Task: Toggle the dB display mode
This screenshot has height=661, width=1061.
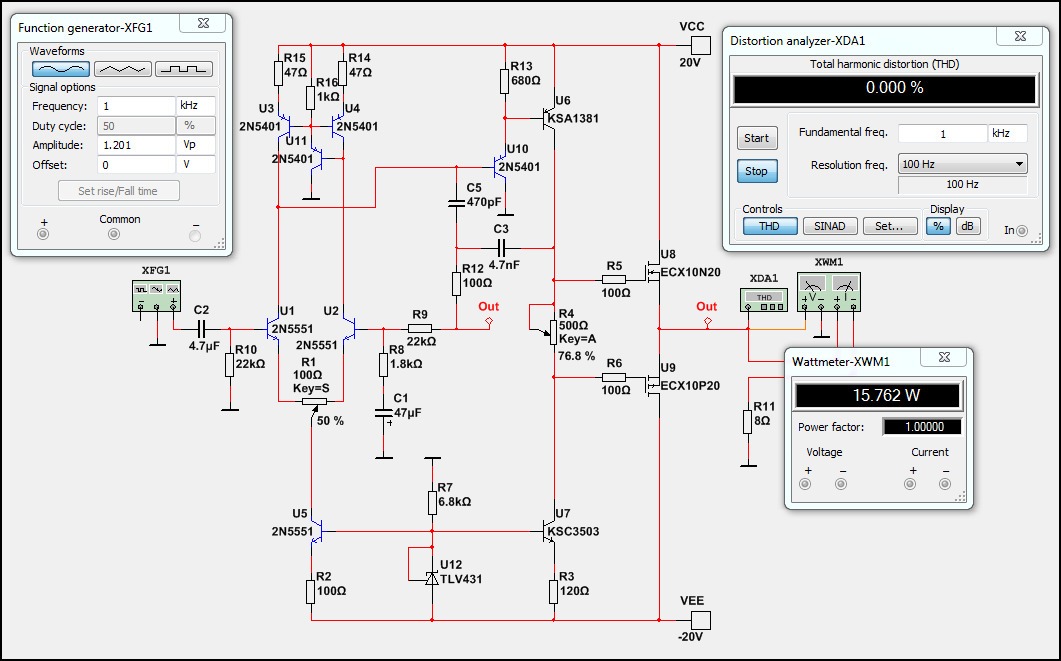Action: point(968,226)
